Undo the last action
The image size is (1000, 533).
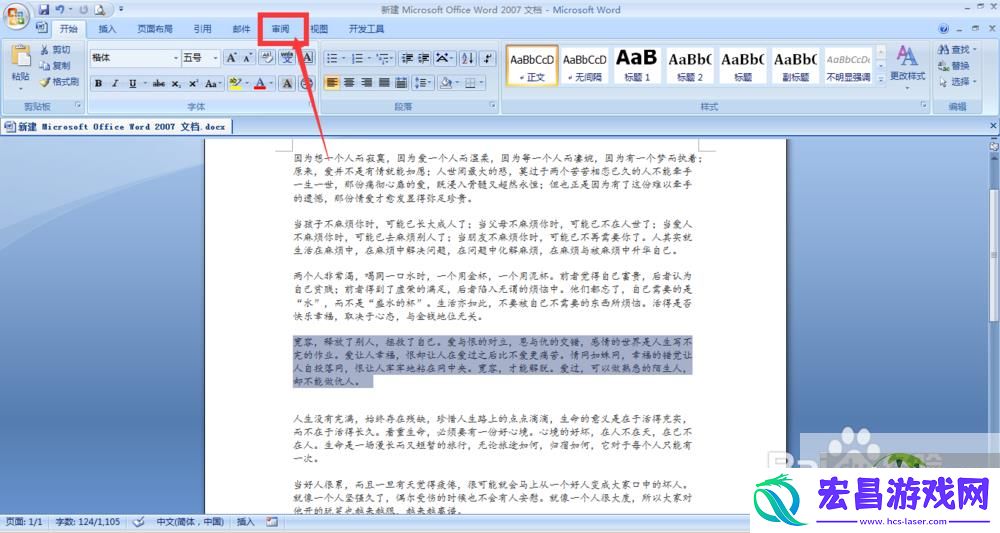tap(60, 10)
